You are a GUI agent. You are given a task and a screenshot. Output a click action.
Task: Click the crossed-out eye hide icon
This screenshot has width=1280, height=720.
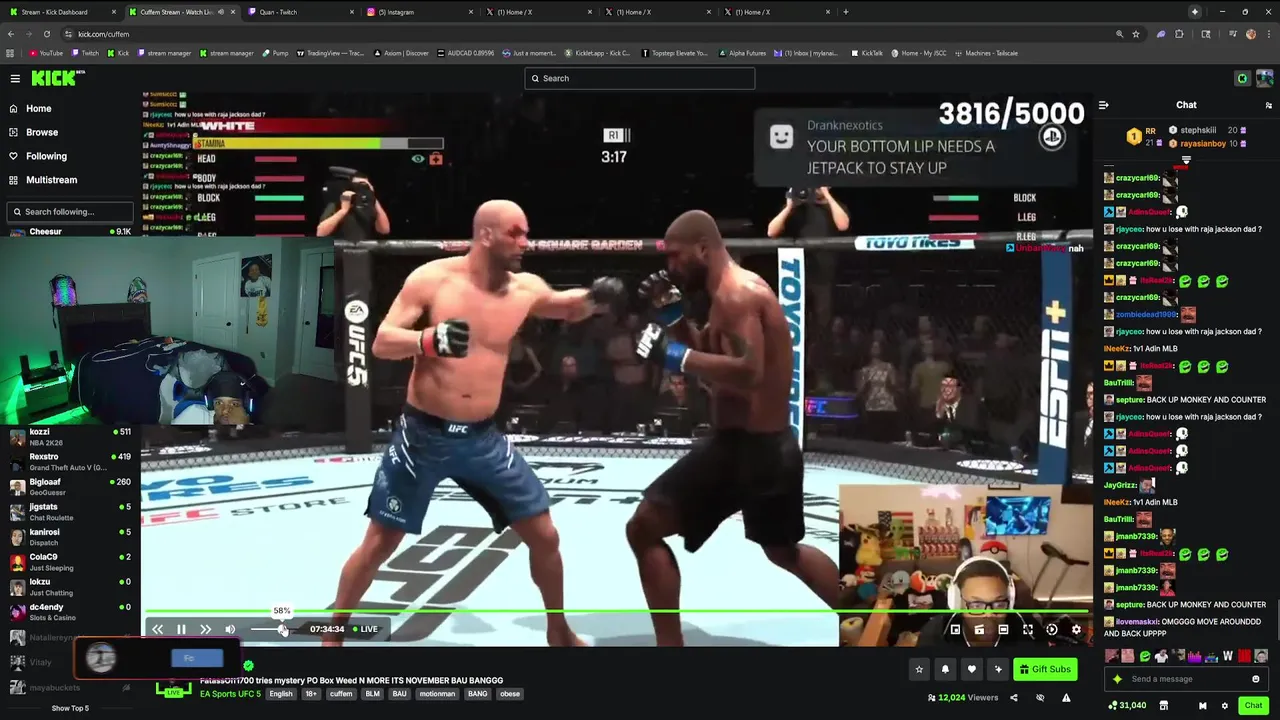[1040, 698]
